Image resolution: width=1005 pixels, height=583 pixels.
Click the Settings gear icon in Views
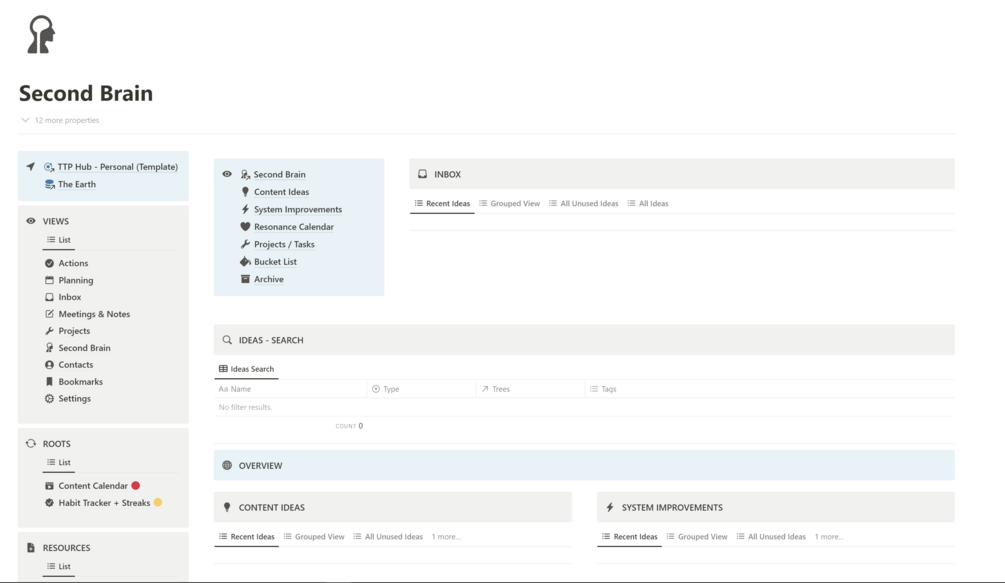[x=49, y=398]
